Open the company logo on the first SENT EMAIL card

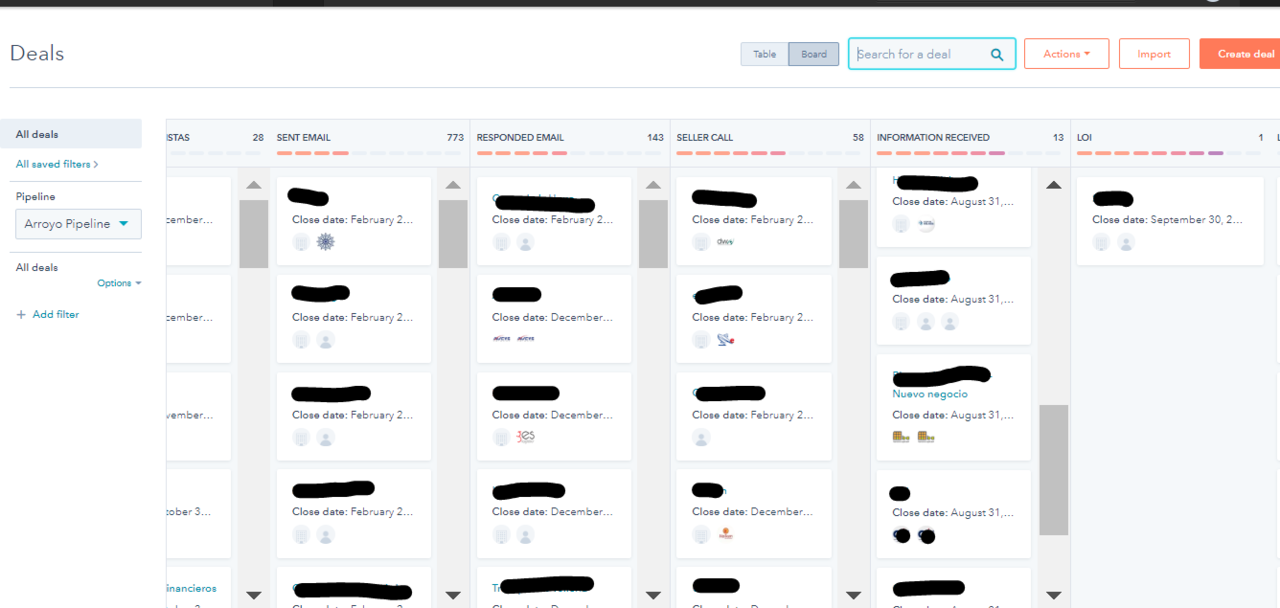pyautogui.click(x=325, y=242)
